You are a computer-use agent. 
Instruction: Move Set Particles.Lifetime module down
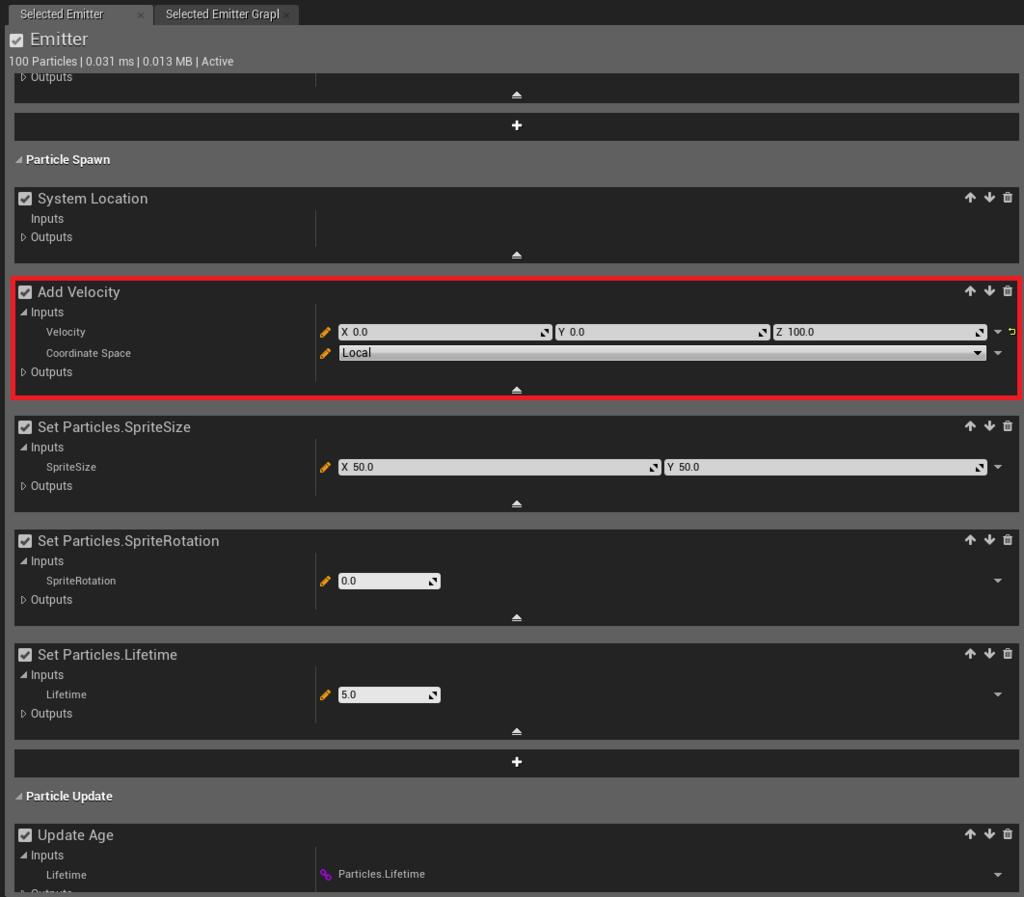click(x=989, y=653)
